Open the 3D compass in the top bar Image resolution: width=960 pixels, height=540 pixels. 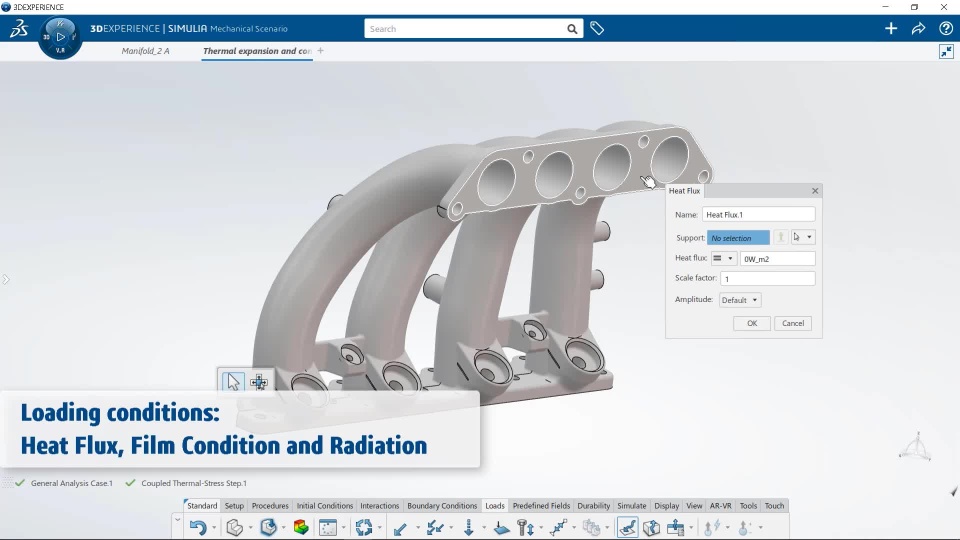click(x=60, y=37)
